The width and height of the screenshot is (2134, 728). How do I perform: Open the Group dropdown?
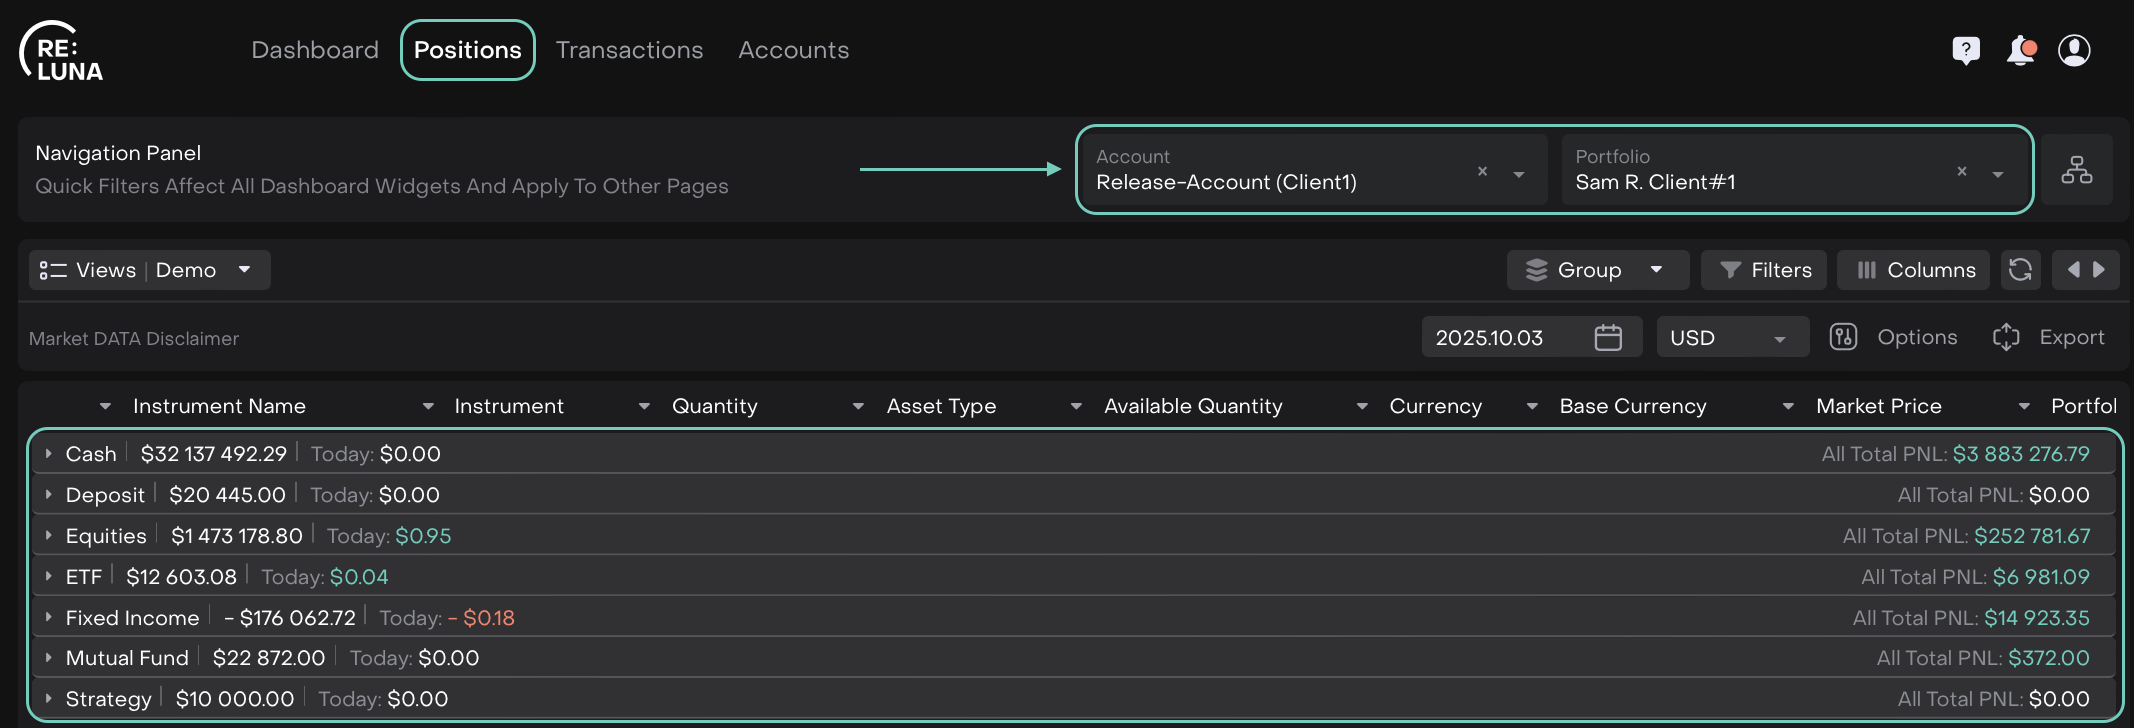pos(1597,270)
